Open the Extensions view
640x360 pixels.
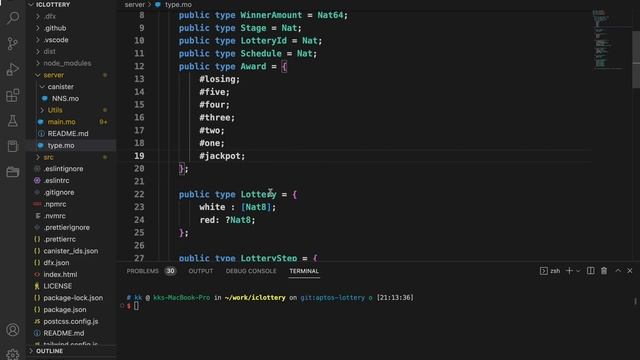coord(13,96)
